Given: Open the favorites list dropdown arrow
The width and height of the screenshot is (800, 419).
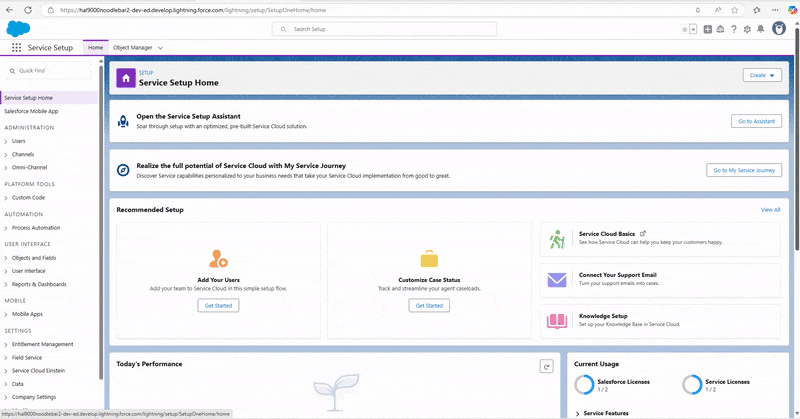Looking at the screenshot, I should [x=693, y=30].
